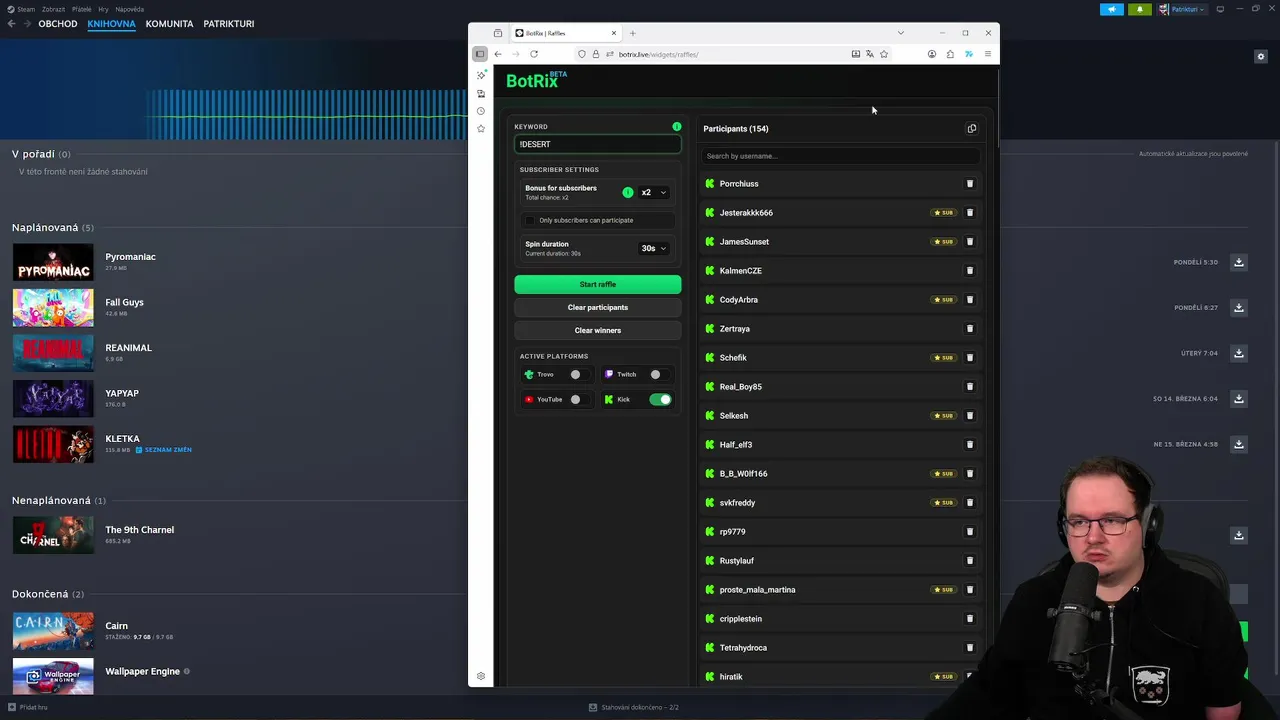Delete participant Porrchiuss with trash icon

coord(969,184)
